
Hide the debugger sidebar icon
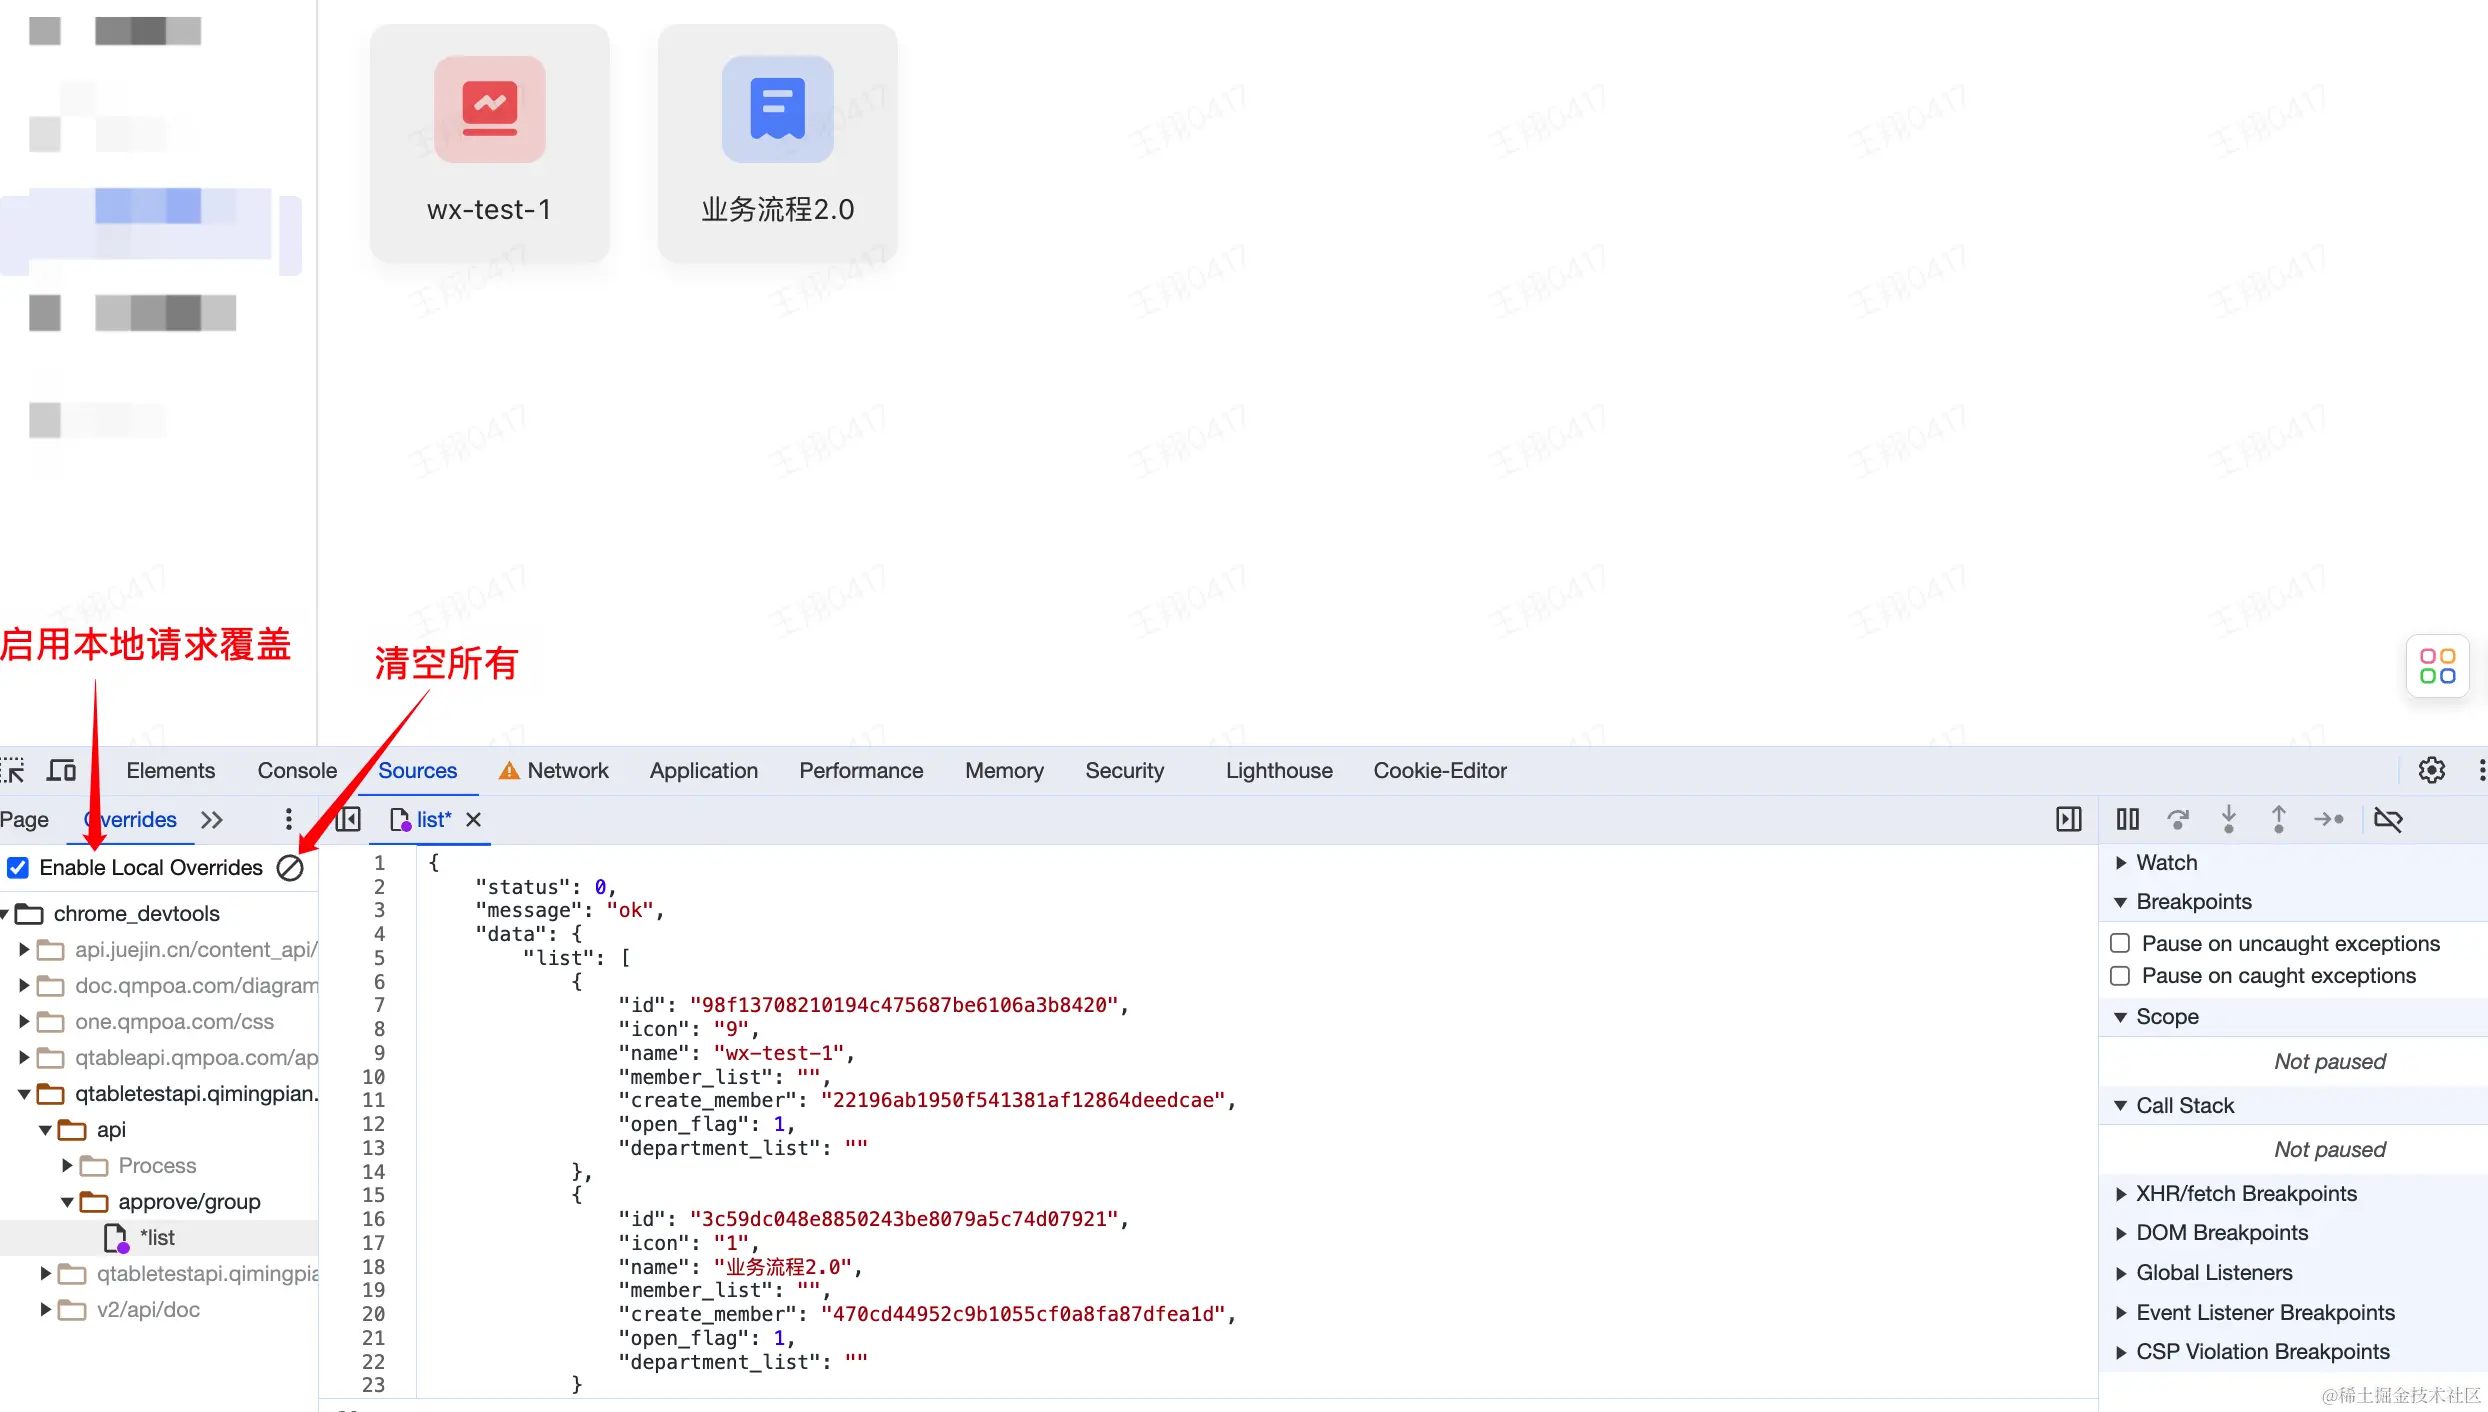coord(2068,820)
